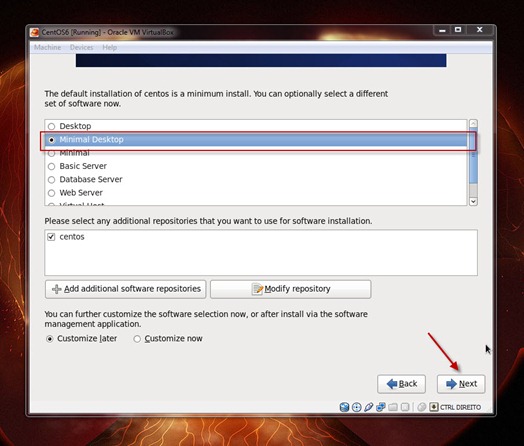
Task: Select the Basic Server option
Action: [x=51, y=166]
